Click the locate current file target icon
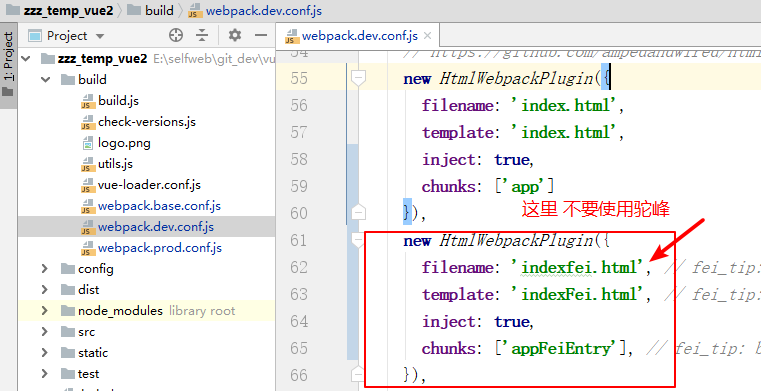761x391 pixels. [176, 35]
